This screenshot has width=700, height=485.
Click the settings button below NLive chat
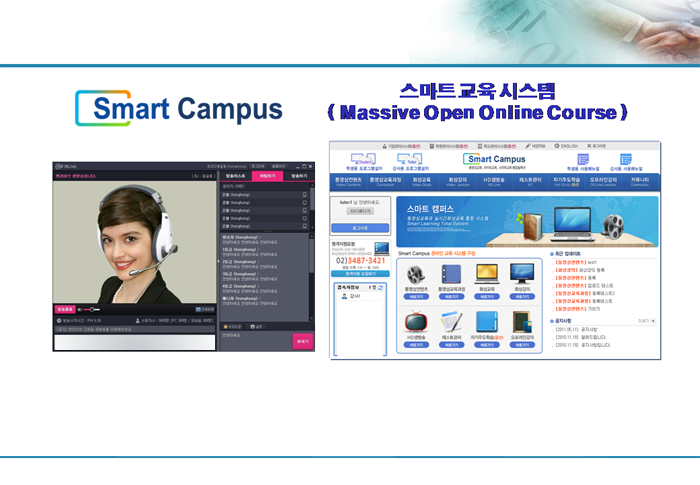(x=257, y=327)
